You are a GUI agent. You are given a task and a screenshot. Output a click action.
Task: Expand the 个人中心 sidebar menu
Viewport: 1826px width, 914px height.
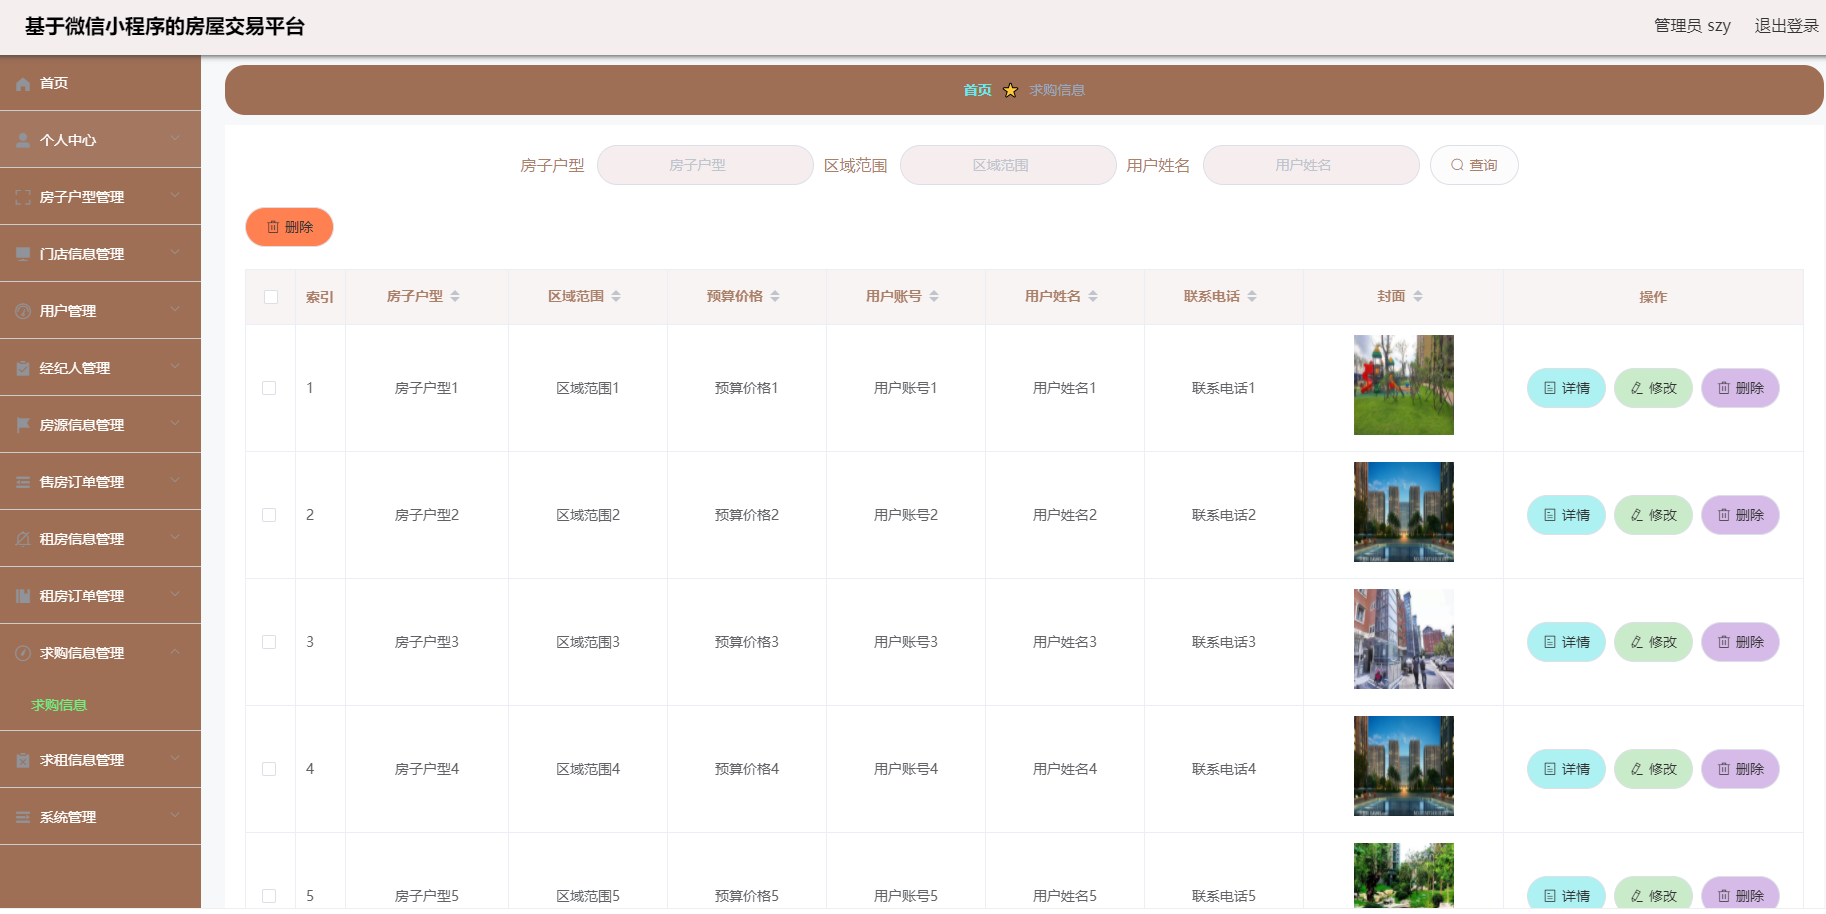point(100,140)
